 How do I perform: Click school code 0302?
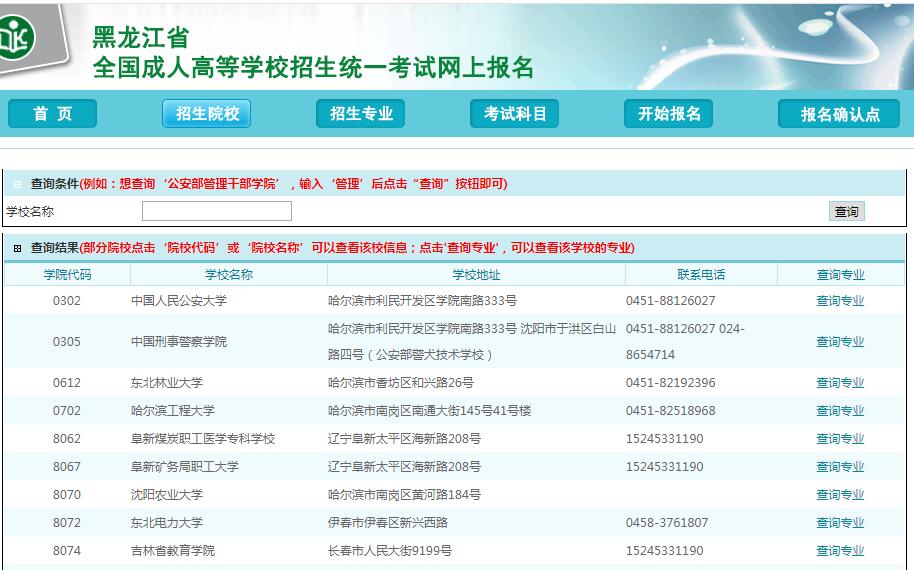click(67, 301)
